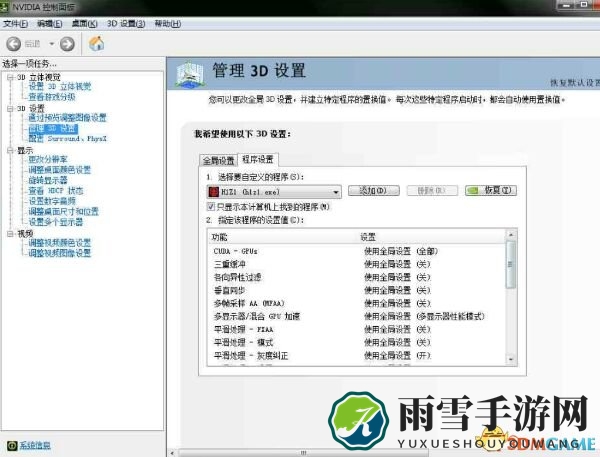Viewport: 600px width, 457px height.
Task: Click settings list scroll up arrow
Action: 511,234
